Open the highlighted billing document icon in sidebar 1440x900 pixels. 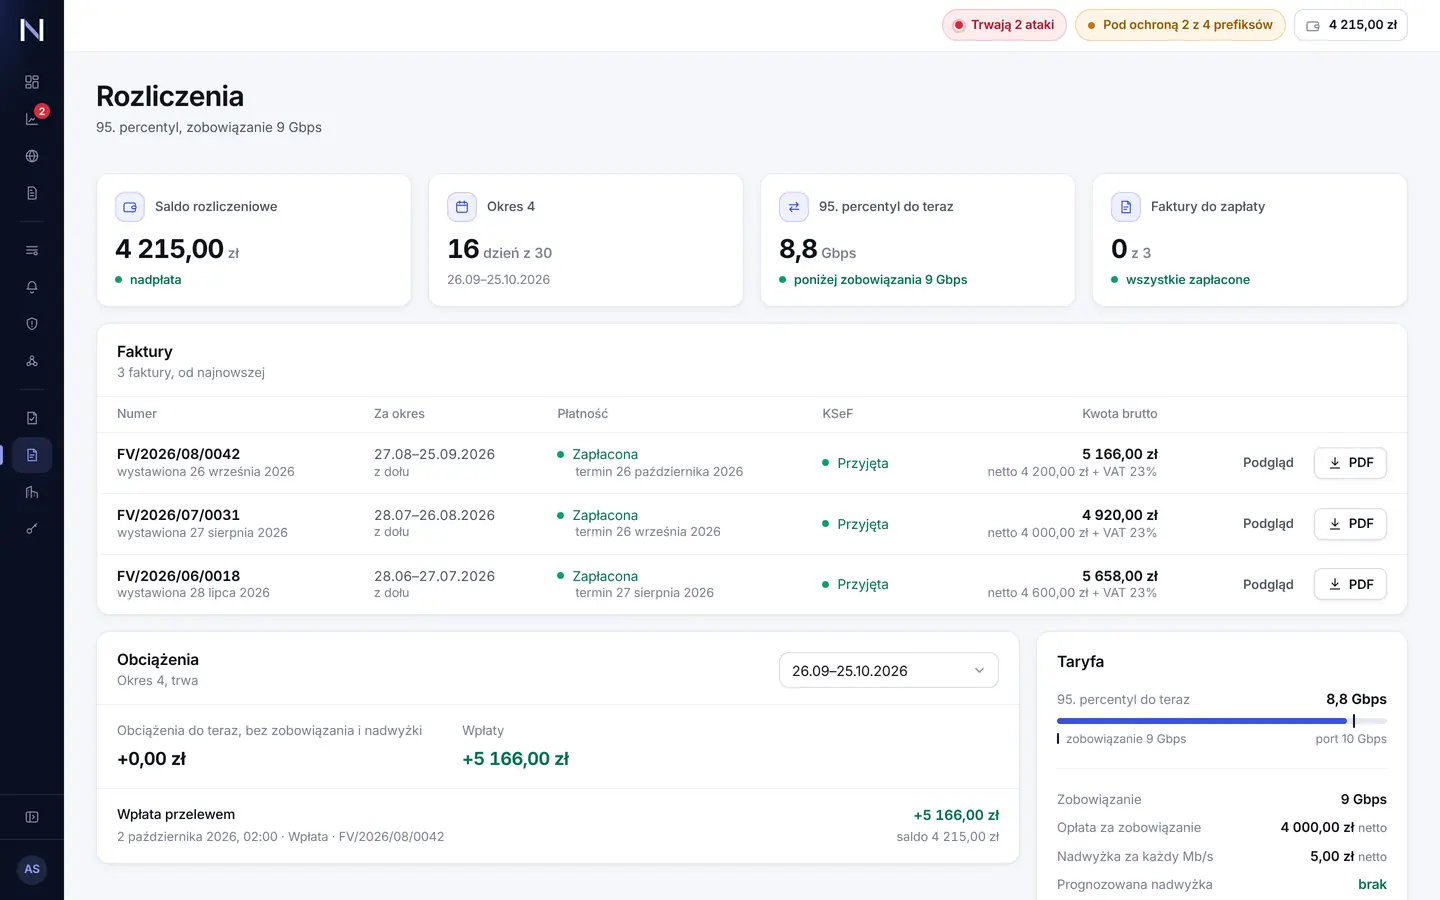[x=32, y=455]
